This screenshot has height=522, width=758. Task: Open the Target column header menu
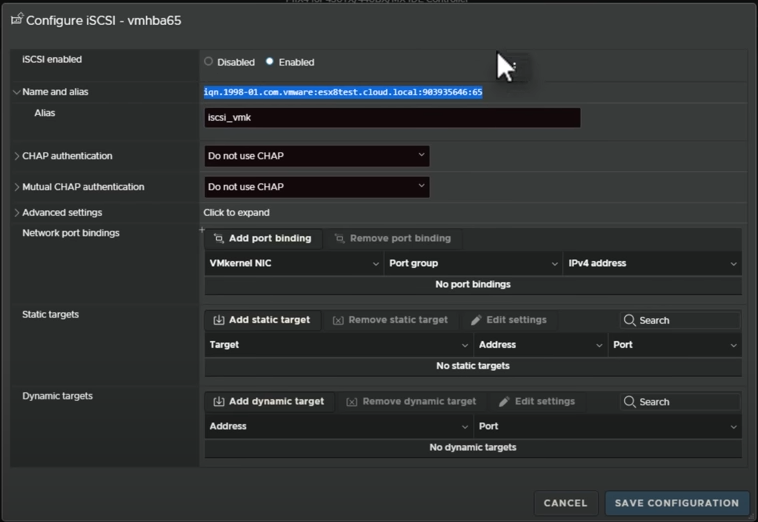(464, 345)
